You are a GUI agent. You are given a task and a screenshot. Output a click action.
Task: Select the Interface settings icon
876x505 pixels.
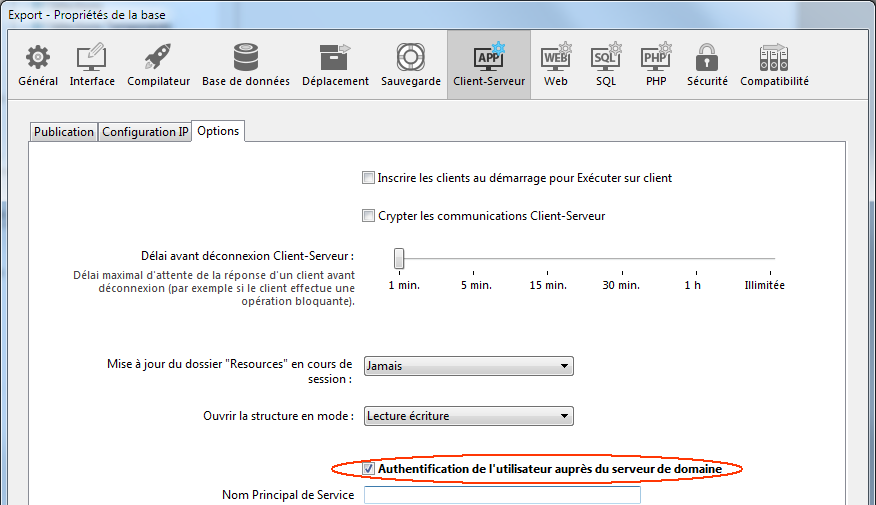92,65
